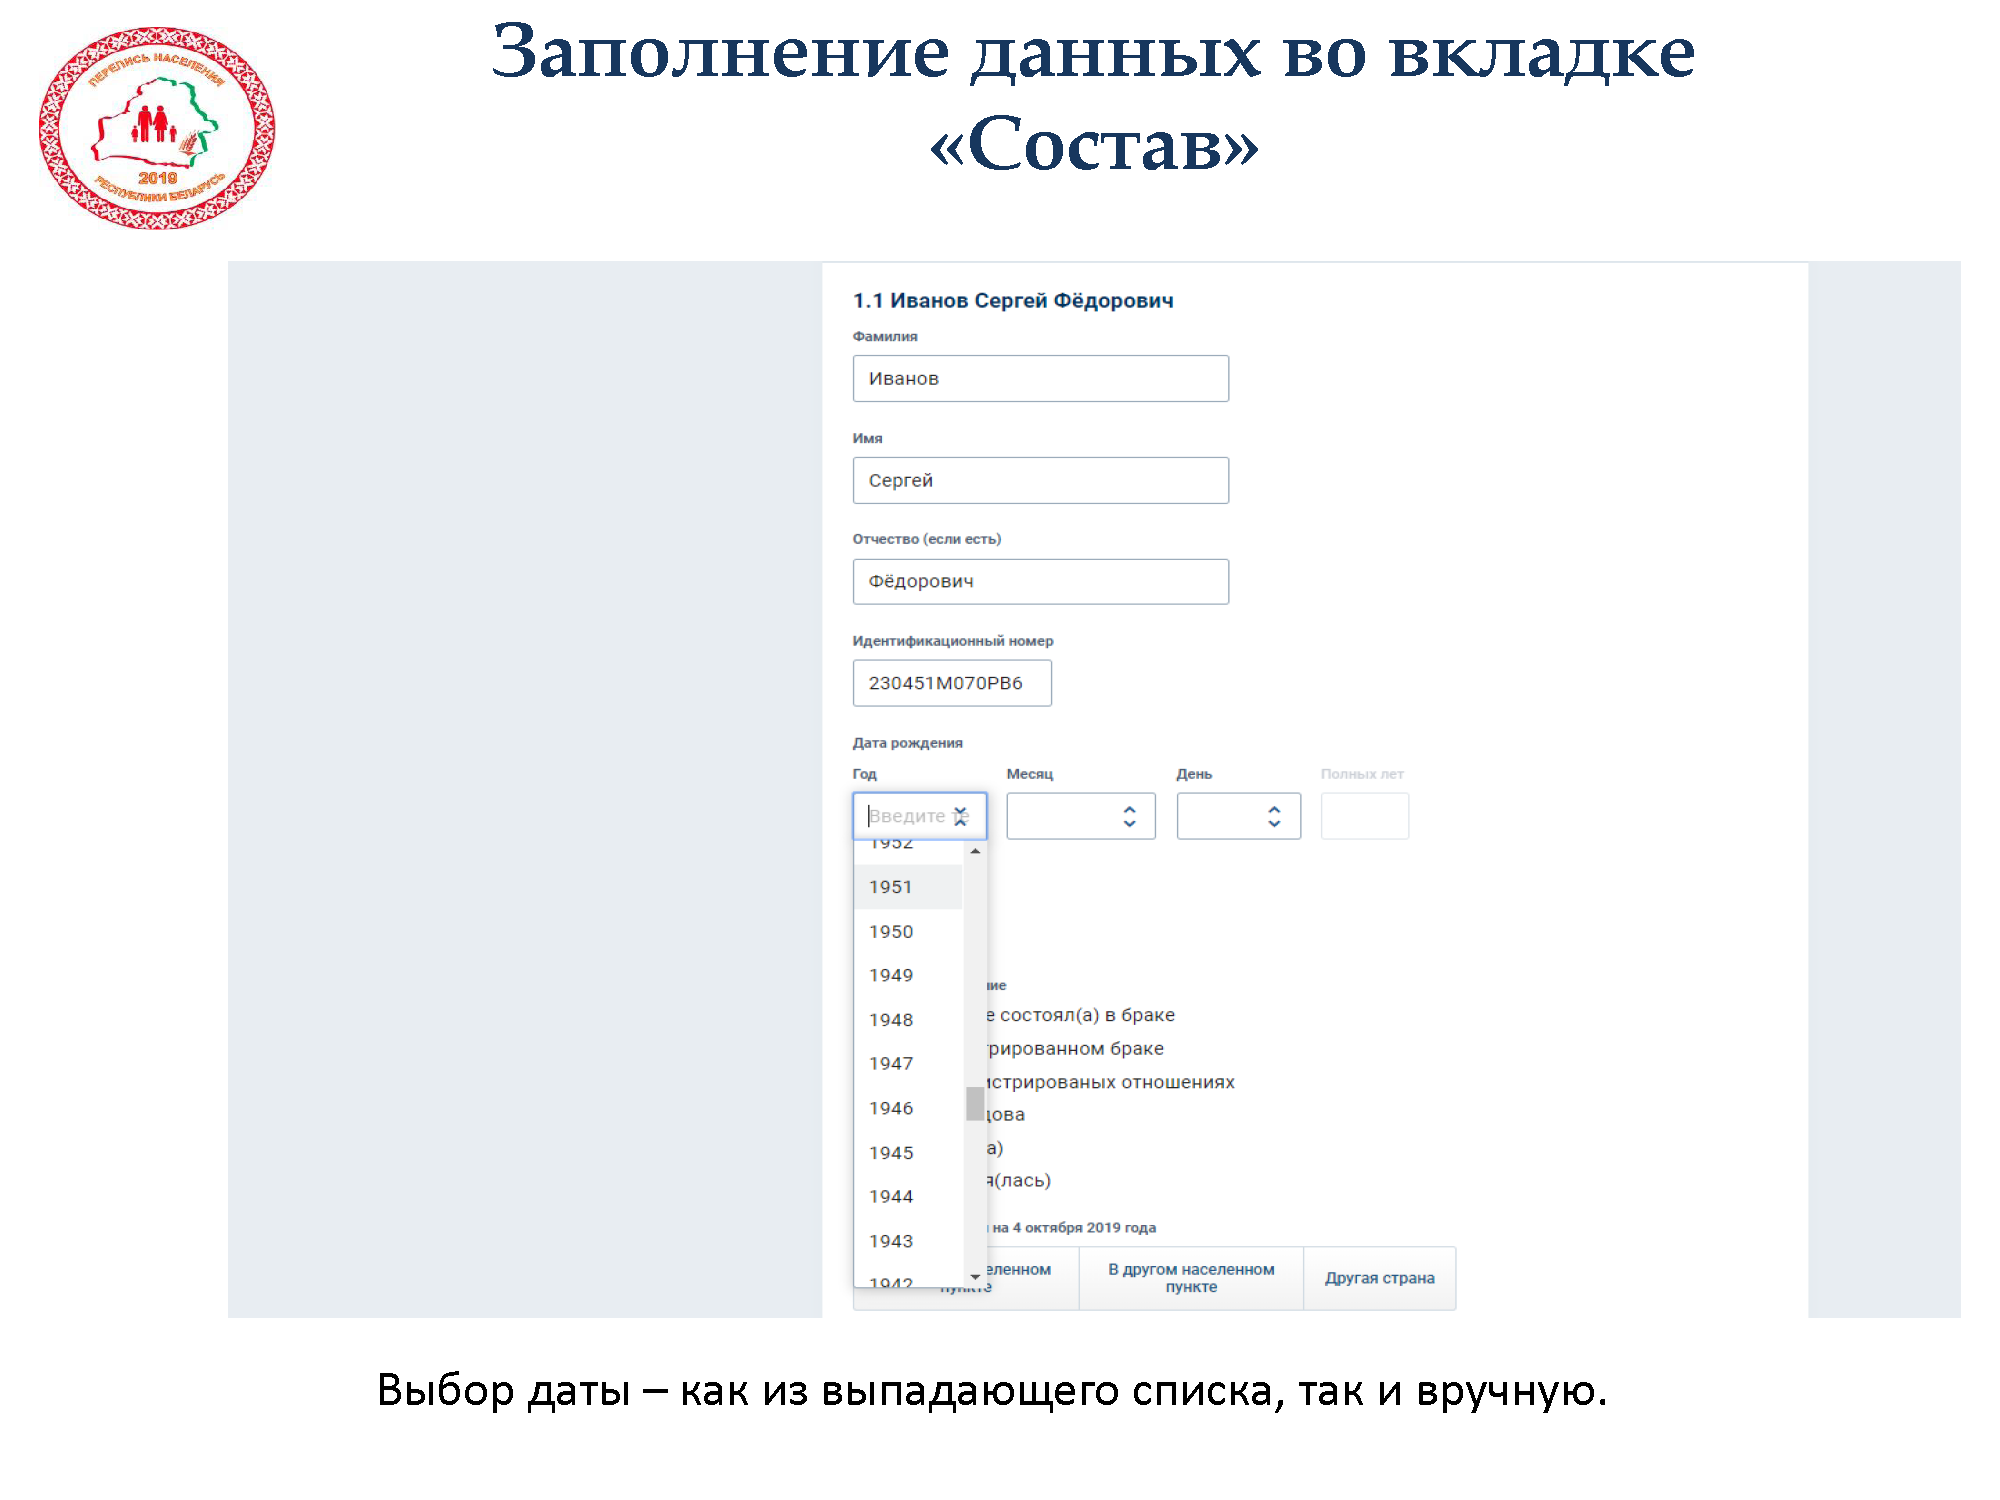Open the День day dropdown
This screenshot has width=2000, height=1500.
[x=1239, y=816]
